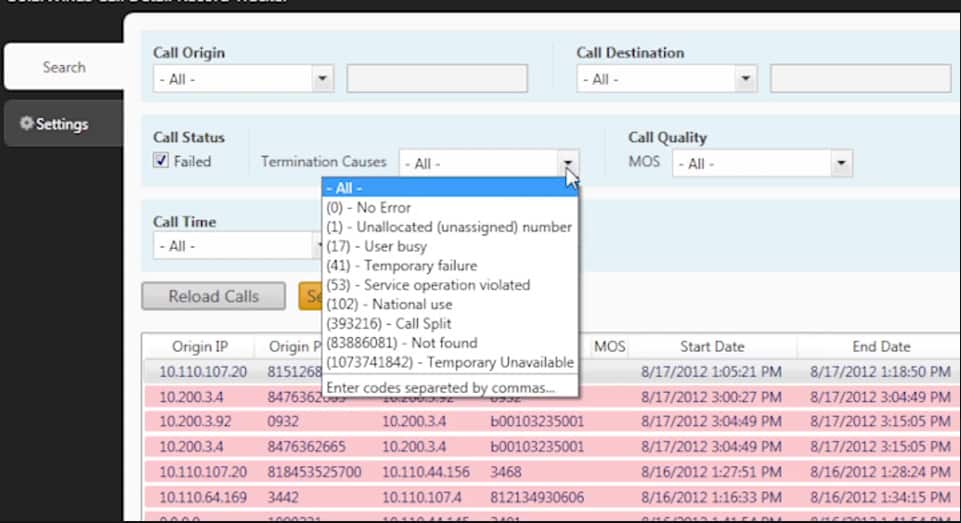
Task: Click origin number 818453525700
Action: pyautogui.click(x=314, y=472)
